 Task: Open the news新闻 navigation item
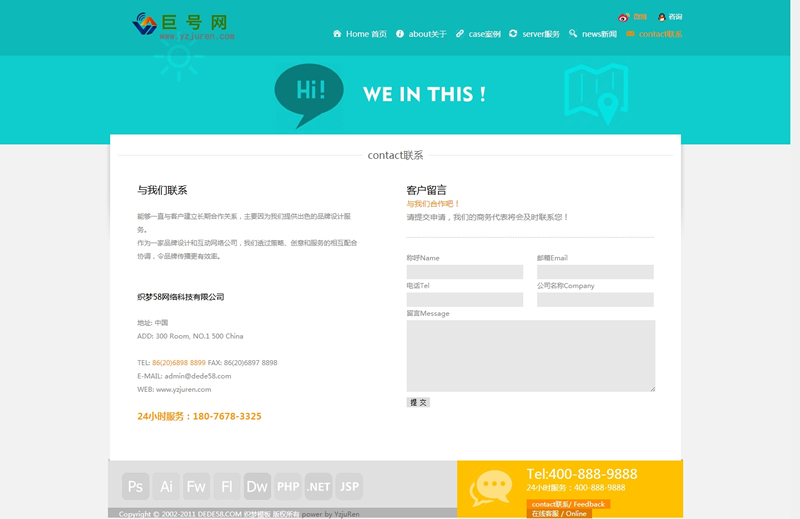[593, 34]
